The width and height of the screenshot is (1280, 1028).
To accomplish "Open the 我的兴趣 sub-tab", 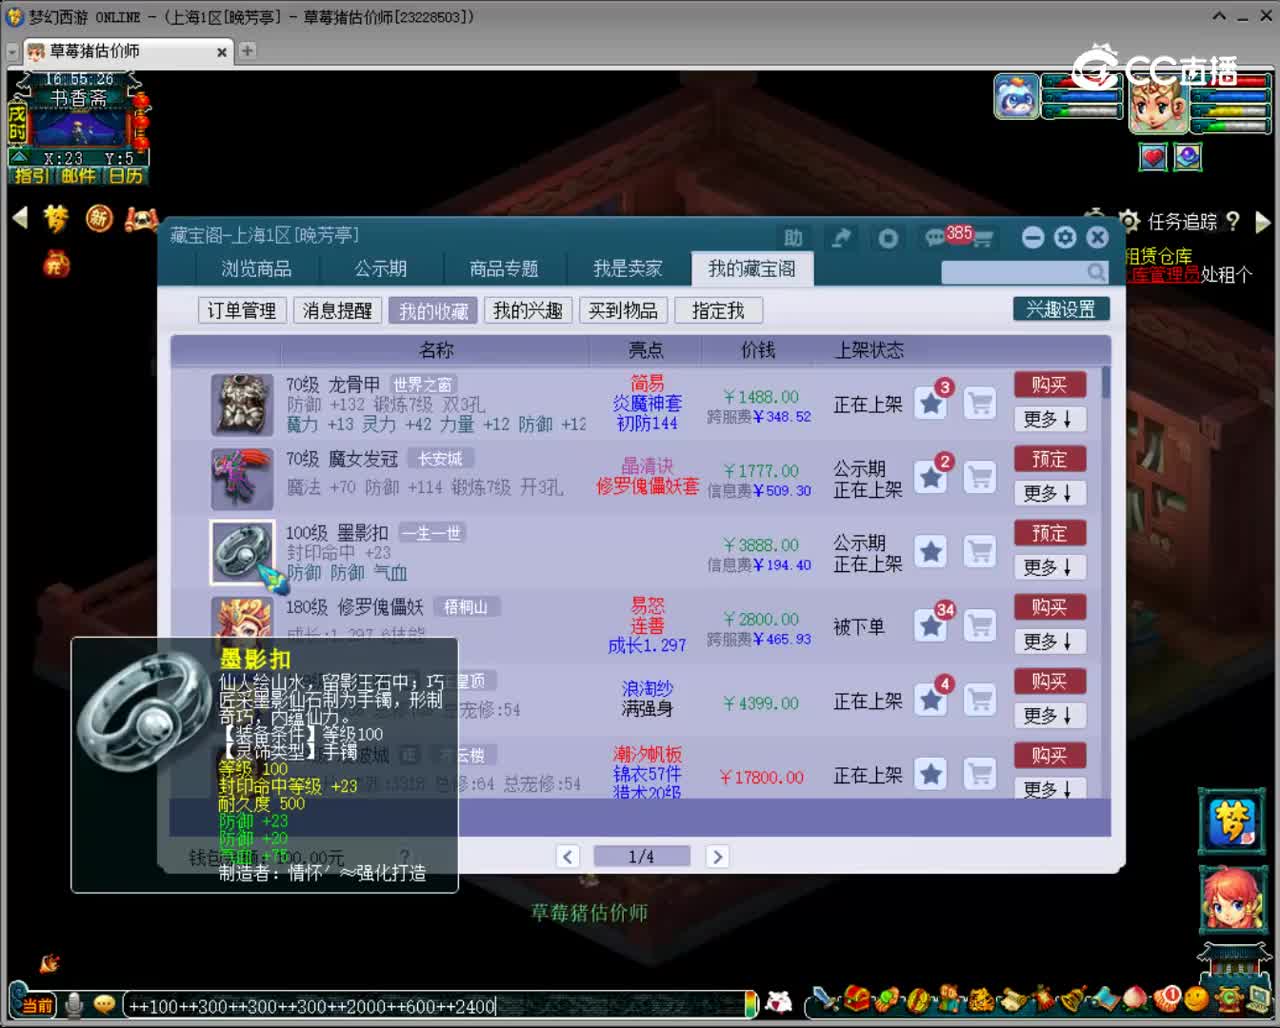I will (x=527, y=311).
